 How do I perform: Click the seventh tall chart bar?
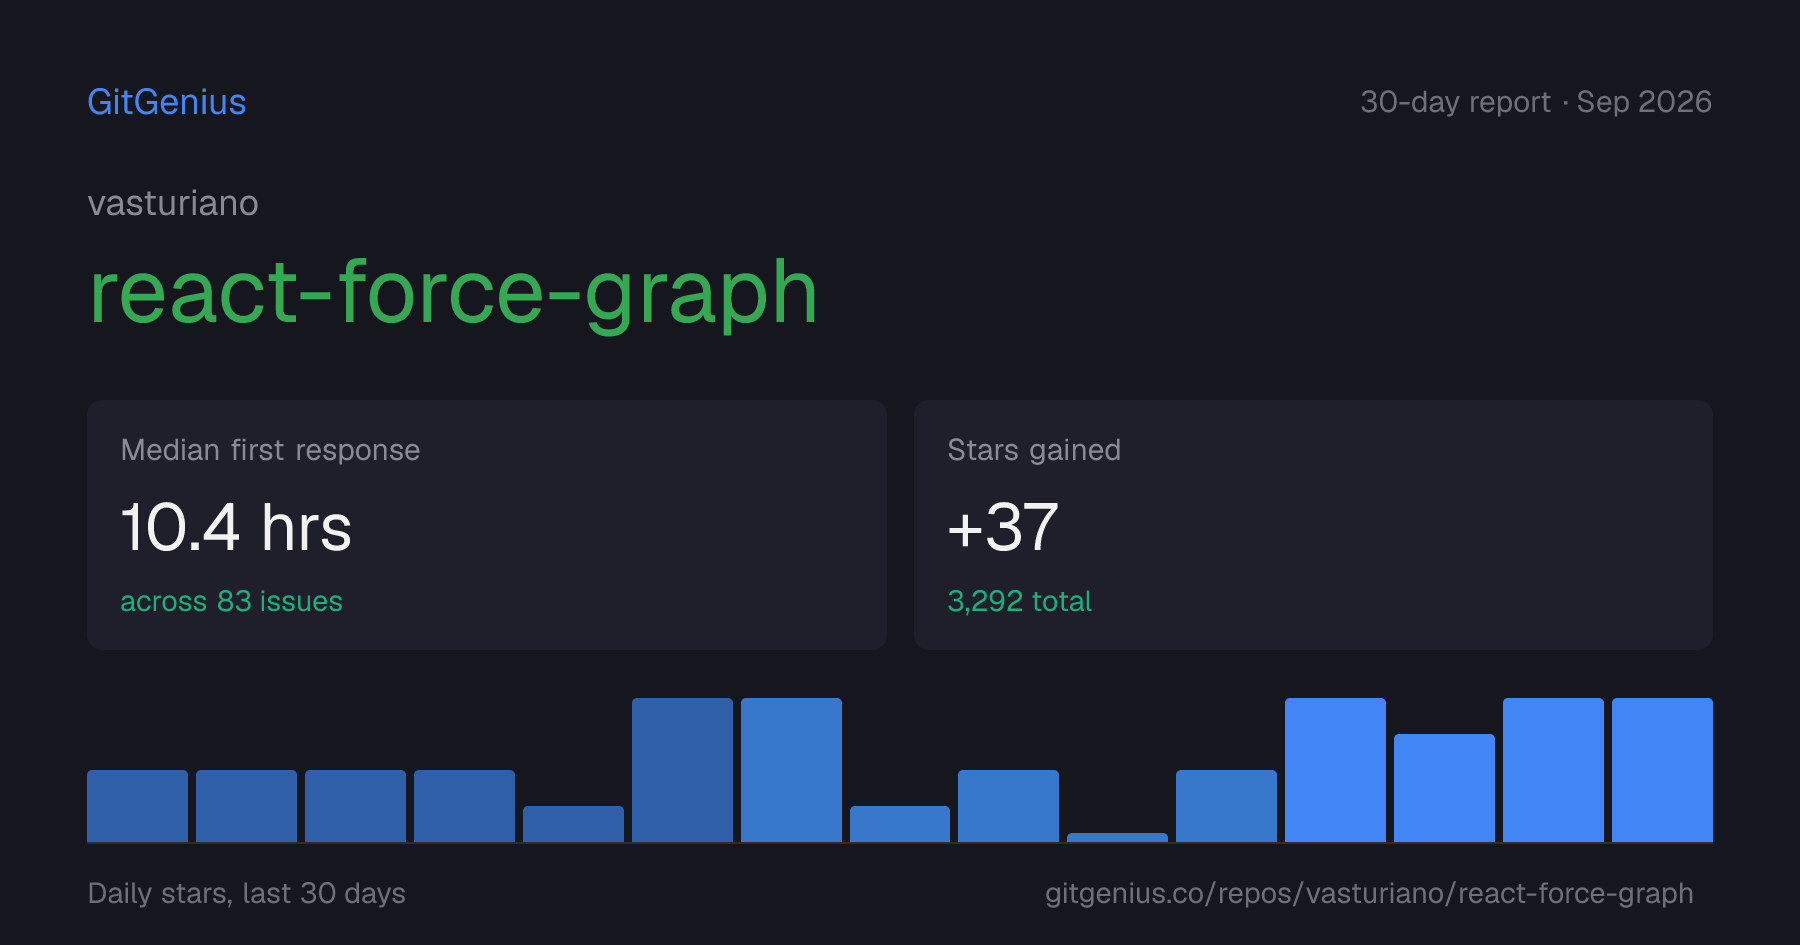791,770
